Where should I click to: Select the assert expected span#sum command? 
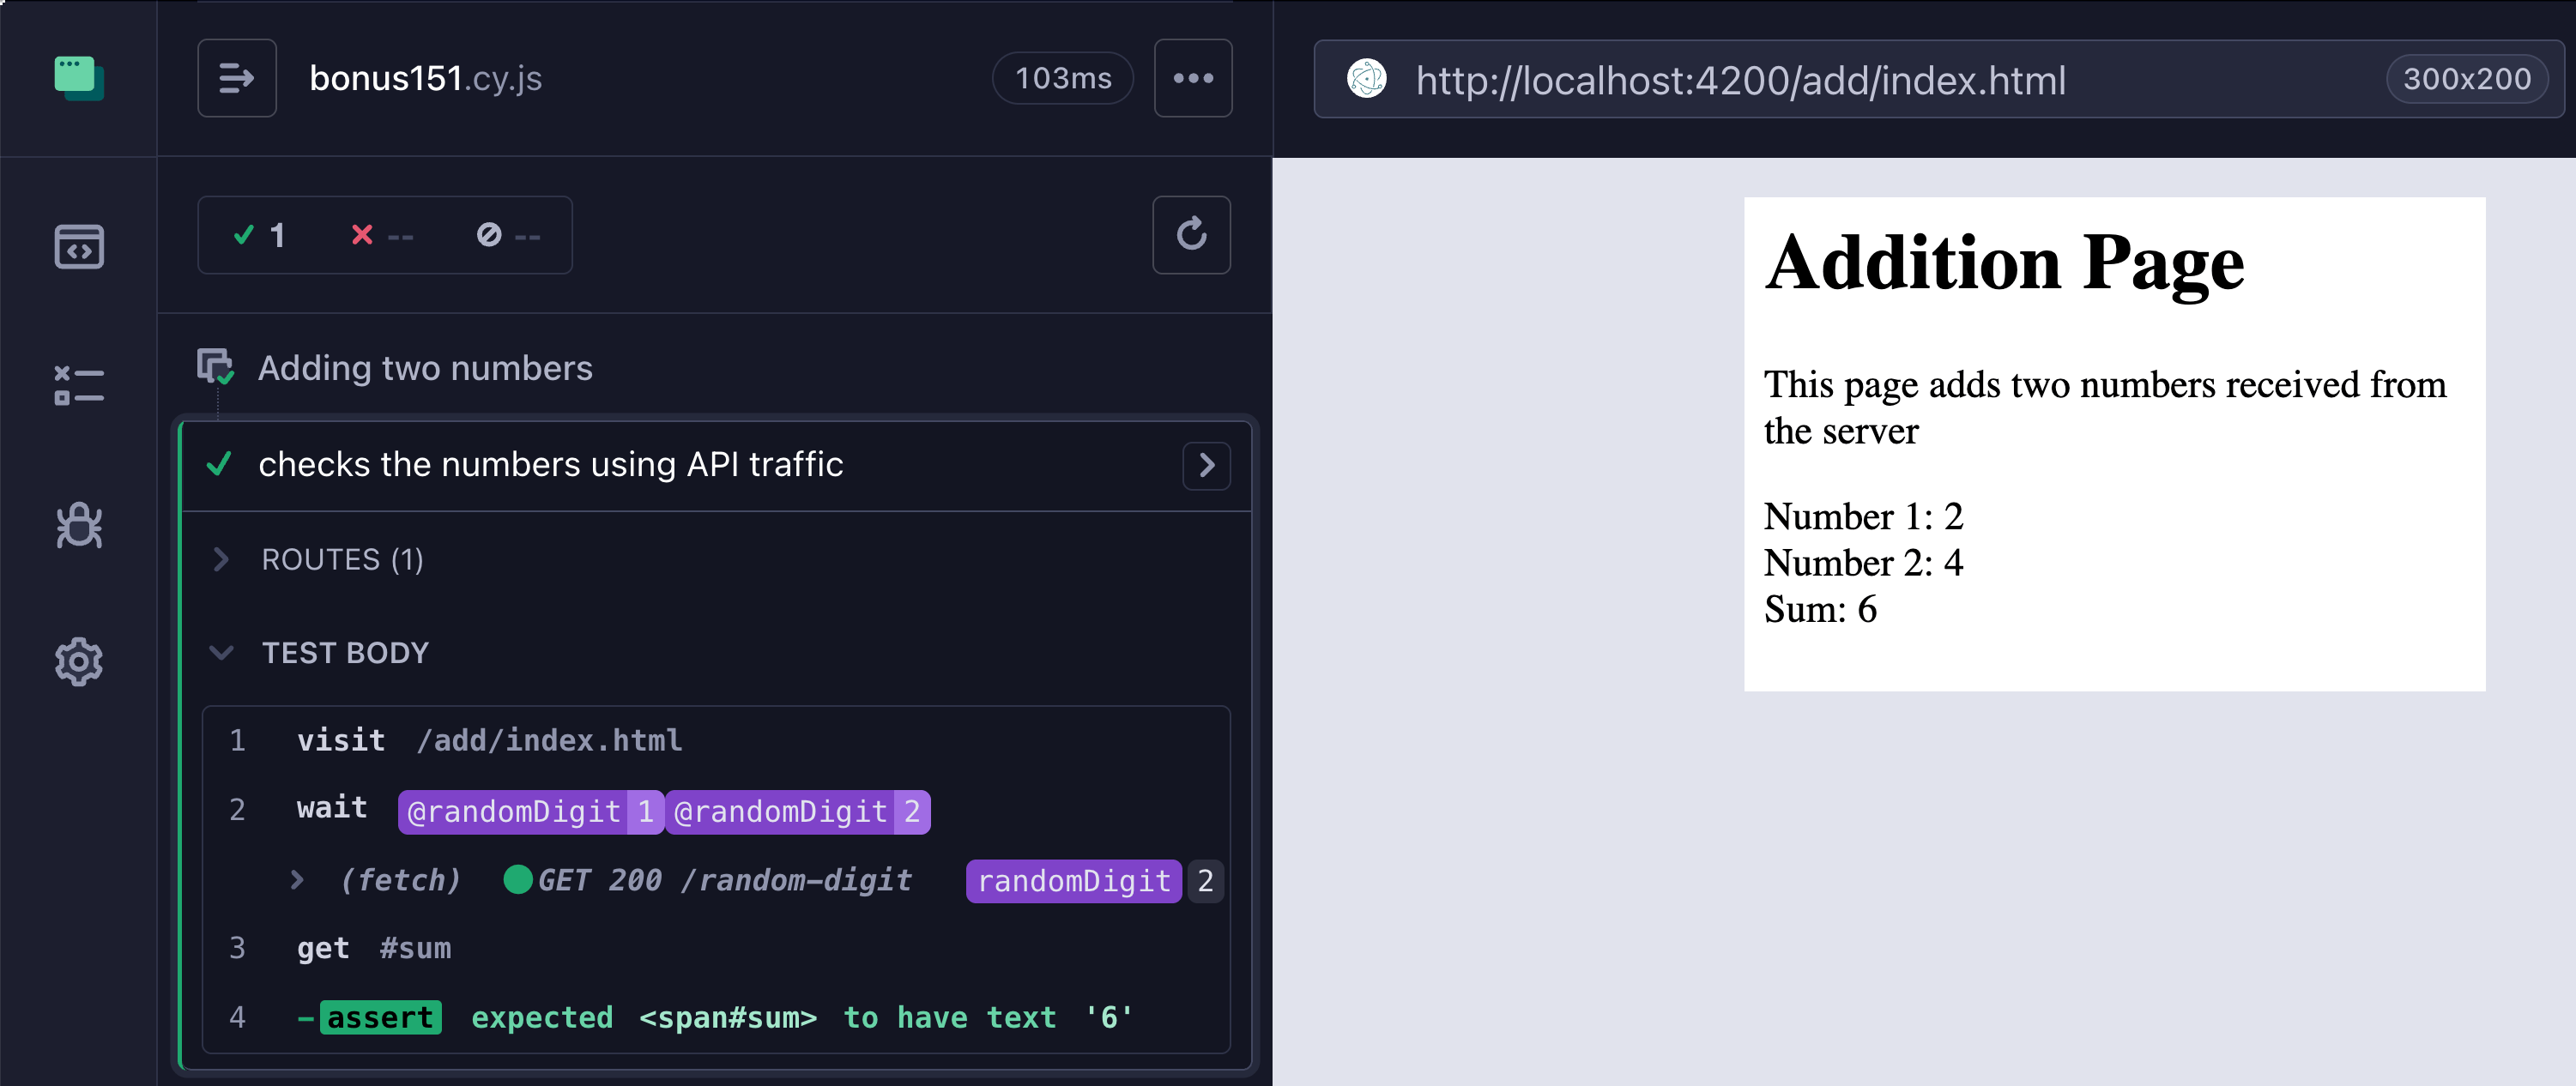(715, 1017)
